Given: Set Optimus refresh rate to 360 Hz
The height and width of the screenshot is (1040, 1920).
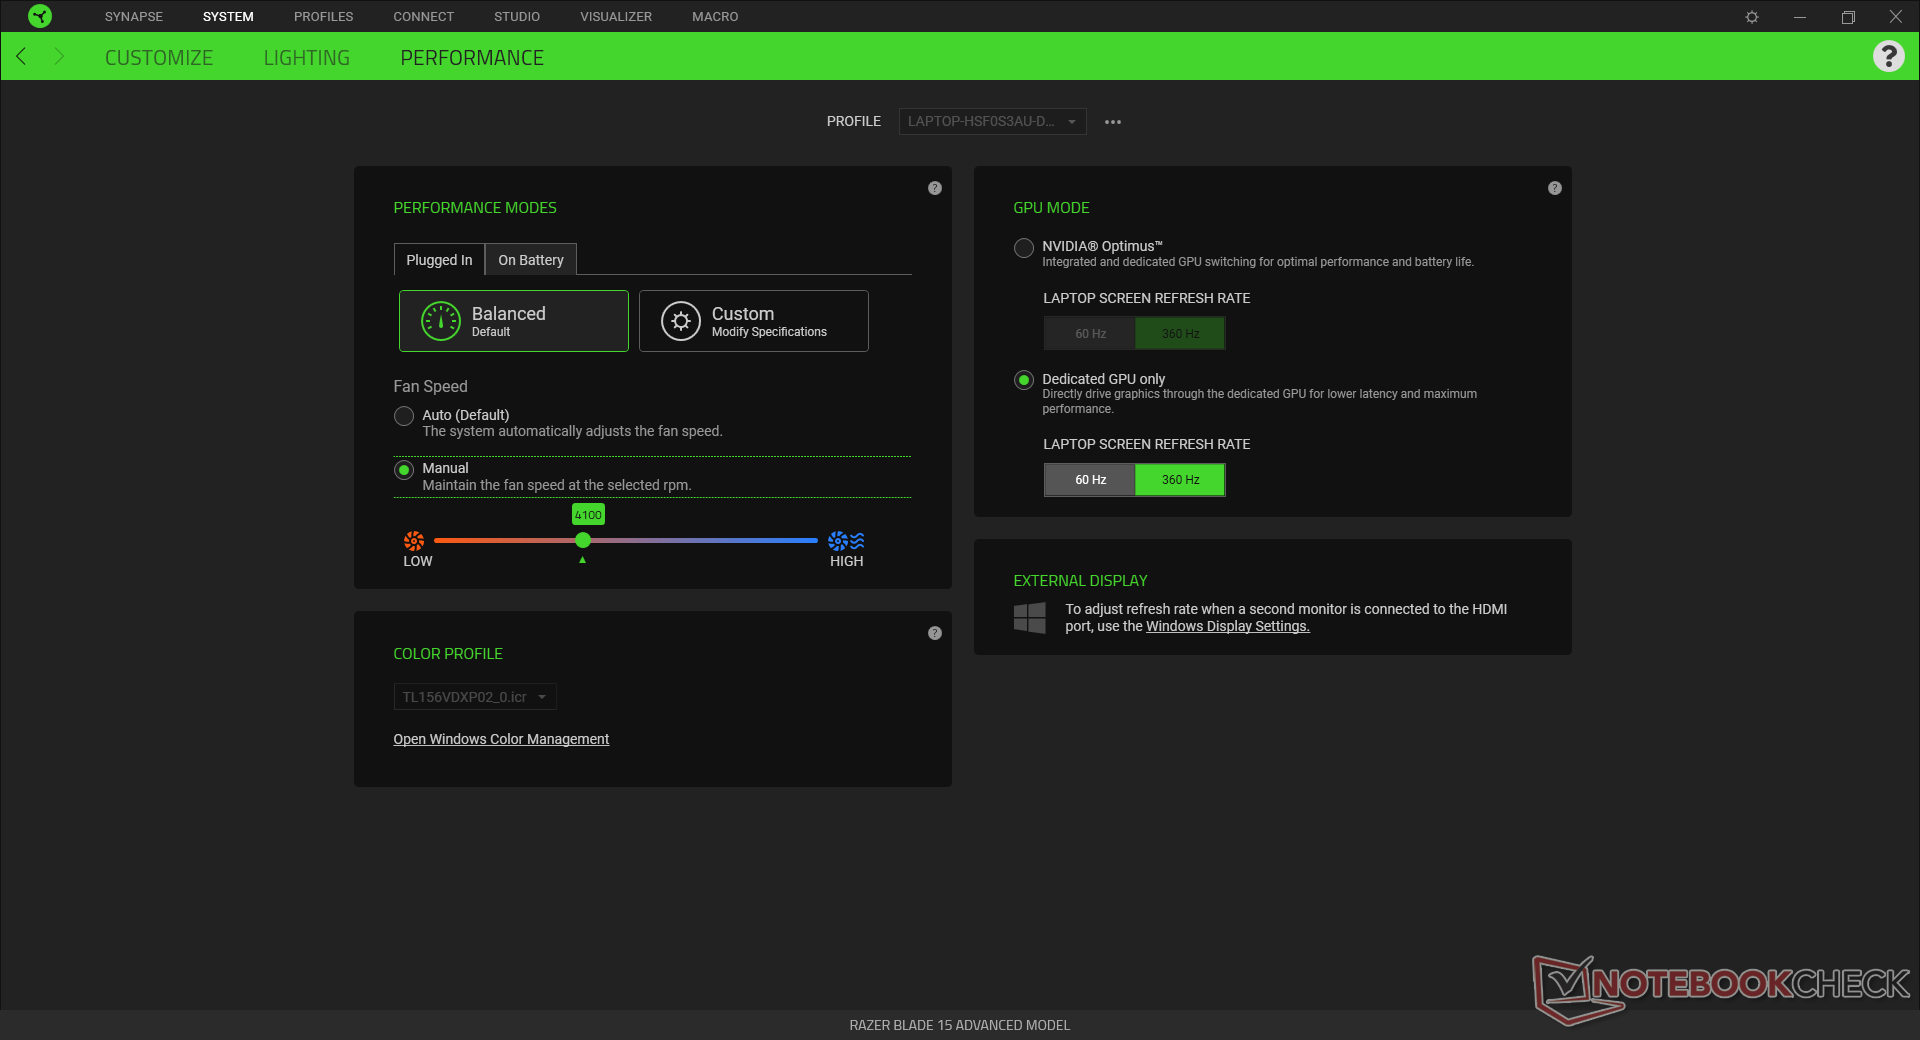Looking at the screenshot, I should 1180,334.
